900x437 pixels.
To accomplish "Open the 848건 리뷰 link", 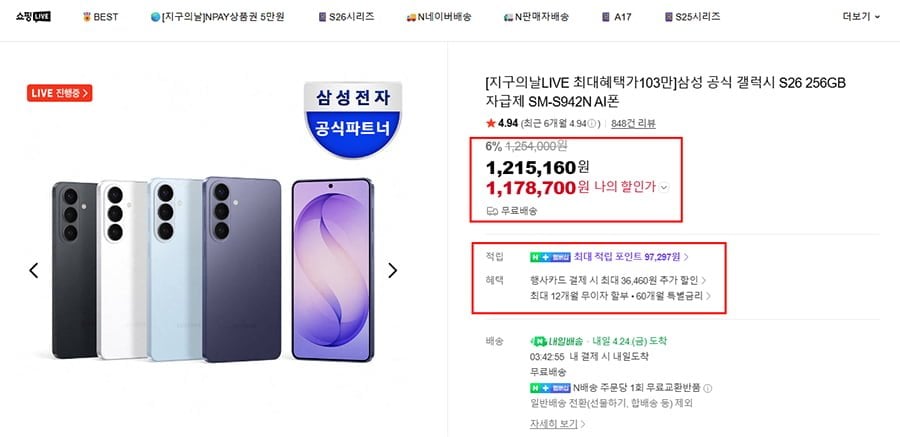I will 633,124.
